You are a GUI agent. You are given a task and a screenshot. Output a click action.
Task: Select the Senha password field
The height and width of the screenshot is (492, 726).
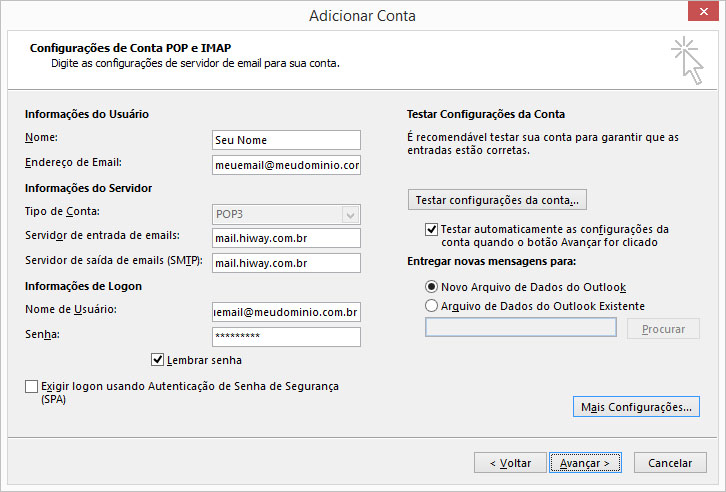[x=286, y=336]
